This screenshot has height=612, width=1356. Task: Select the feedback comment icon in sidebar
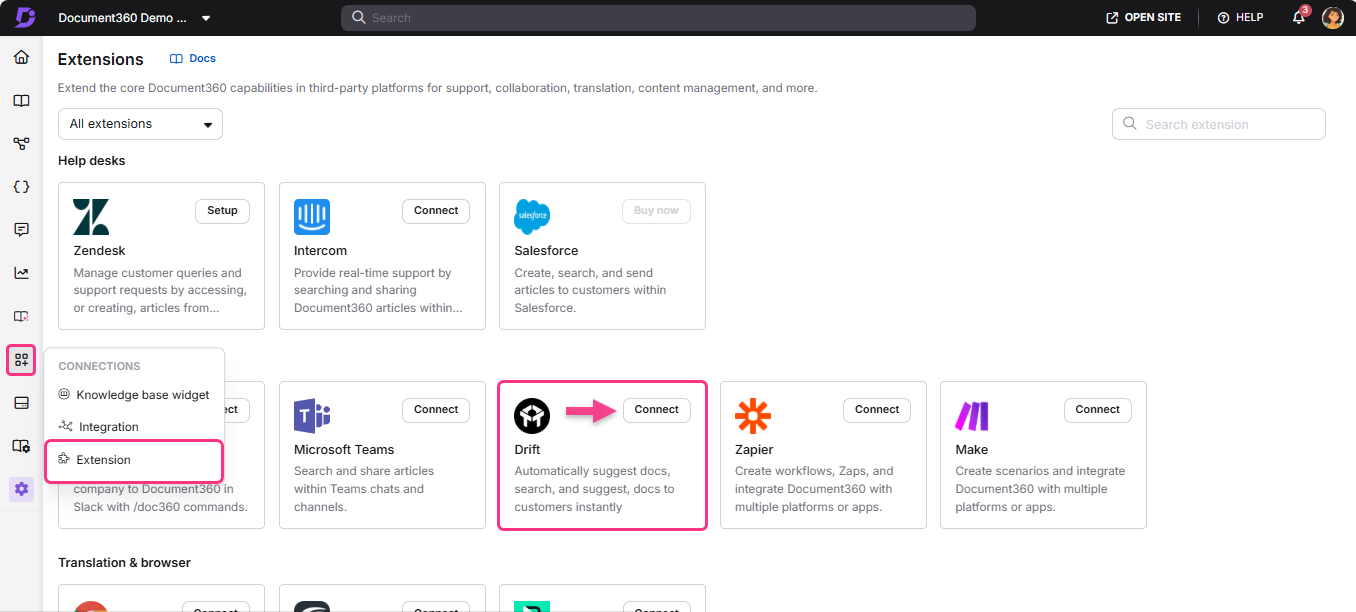(21, 229)
